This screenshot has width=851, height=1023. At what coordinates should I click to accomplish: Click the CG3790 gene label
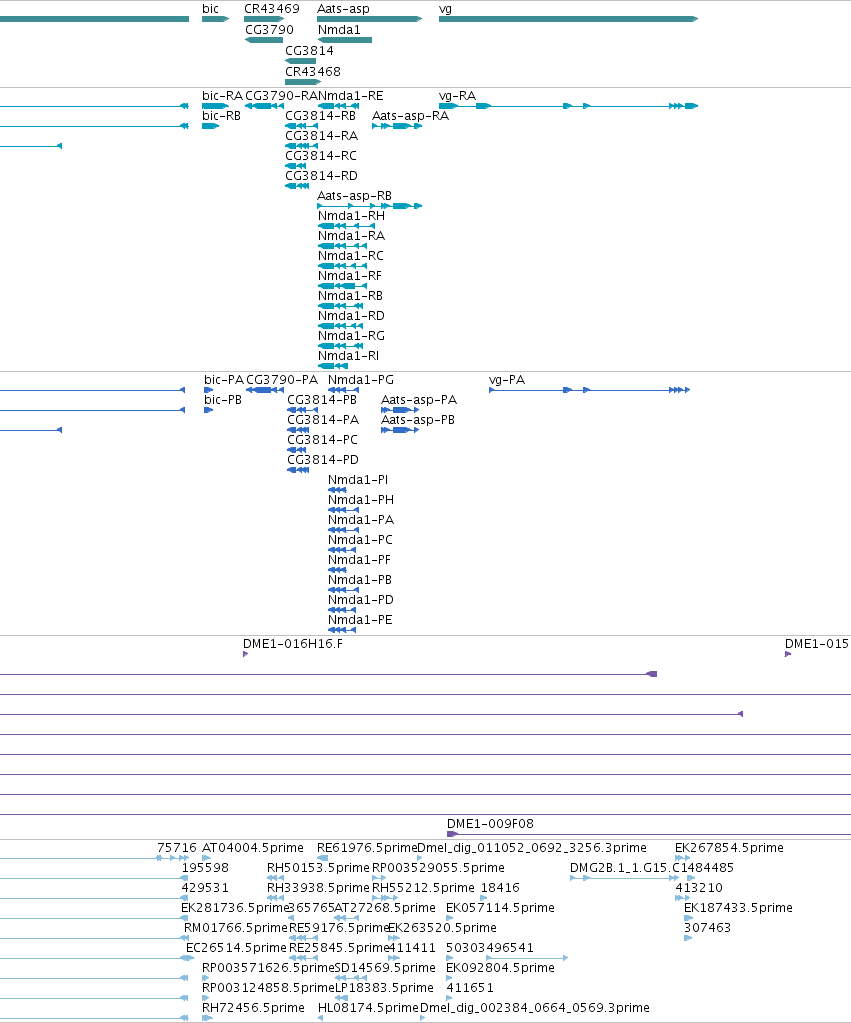(x=270, y=29)
